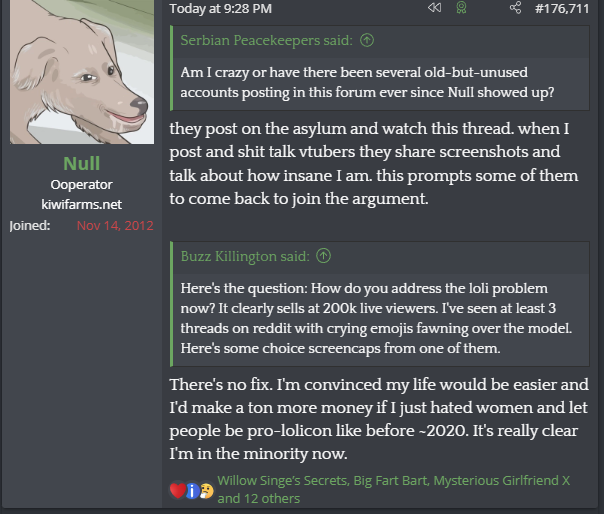Expand Buzz Killington's quoted message block

point(380,320)
